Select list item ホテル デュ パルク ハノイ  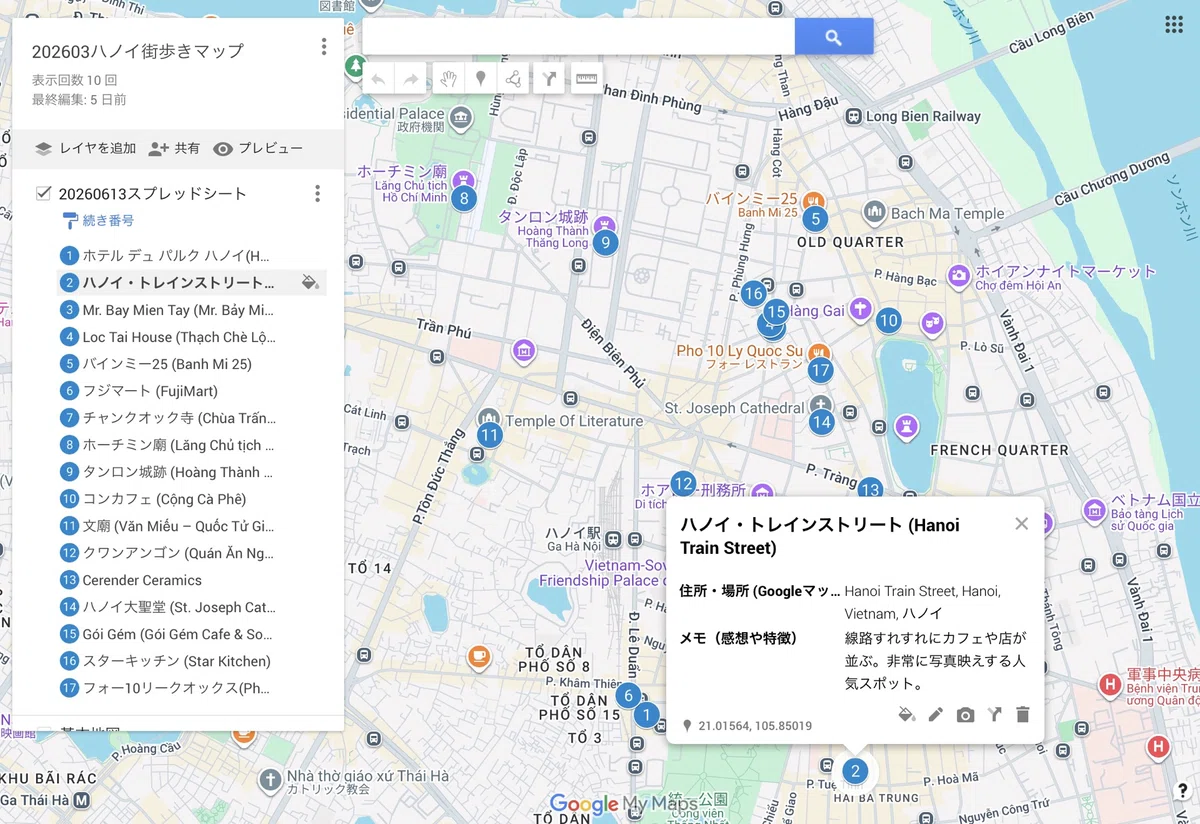pyautogui.click(x=193, y=256)
